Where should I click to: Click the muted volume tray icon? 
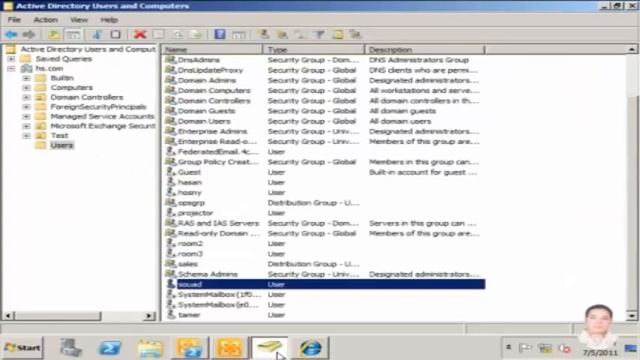[565, 348]
